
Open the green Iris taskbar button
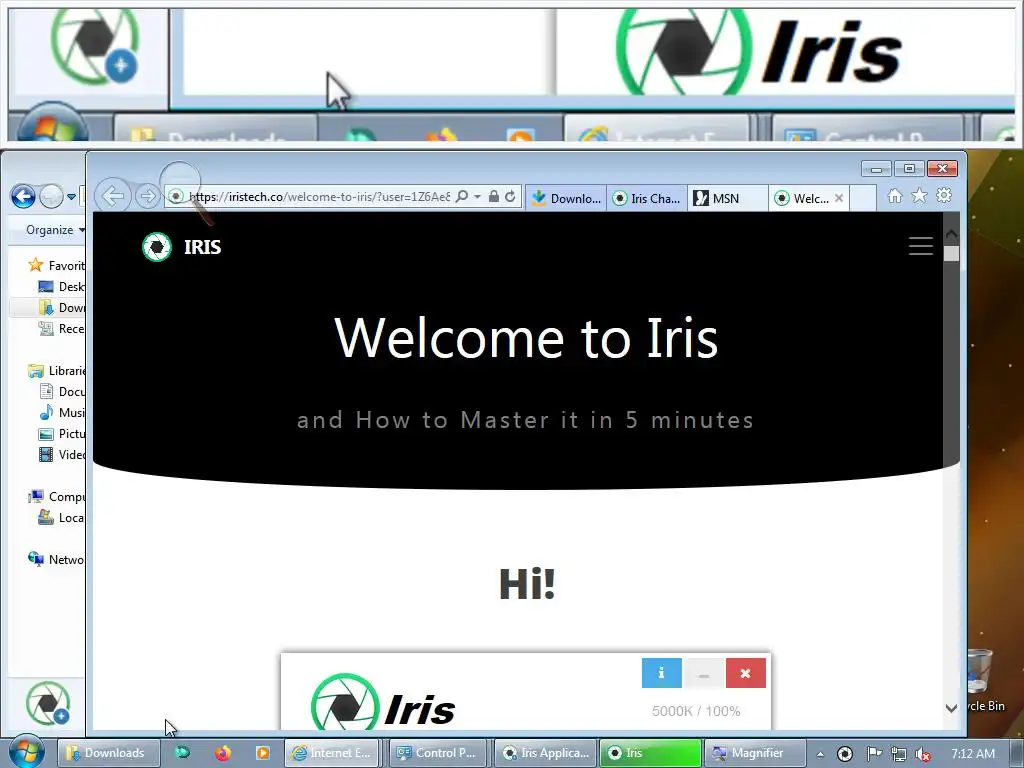pyautogui.click(x=650, y=753)
